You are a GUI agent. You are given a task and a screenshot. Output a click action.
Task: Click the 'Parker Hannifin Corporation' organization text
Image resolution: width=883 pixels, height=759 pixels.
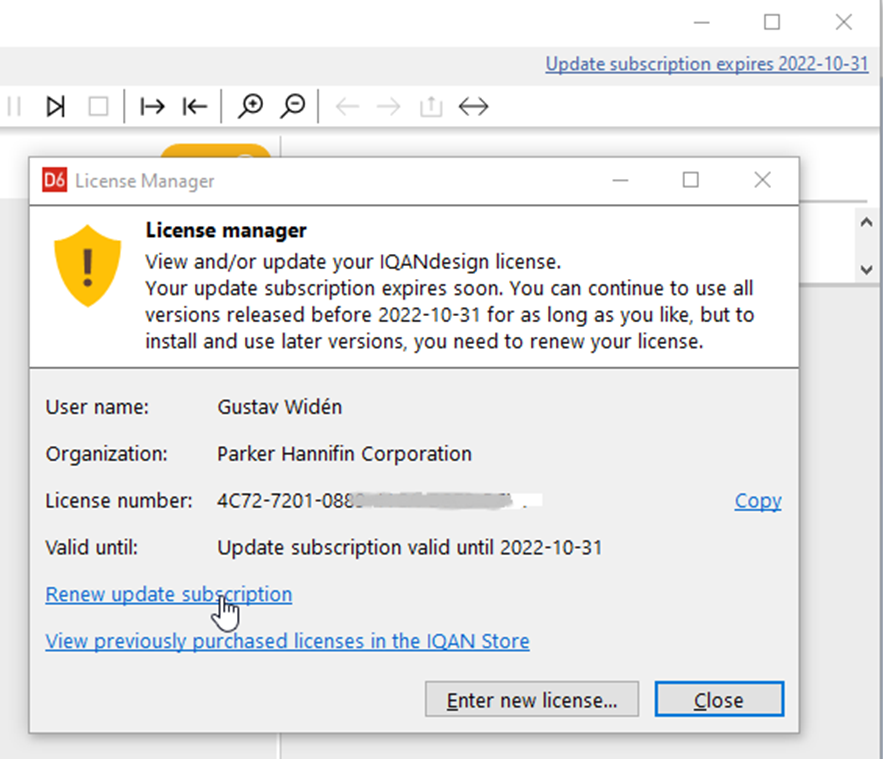[345, 454]
